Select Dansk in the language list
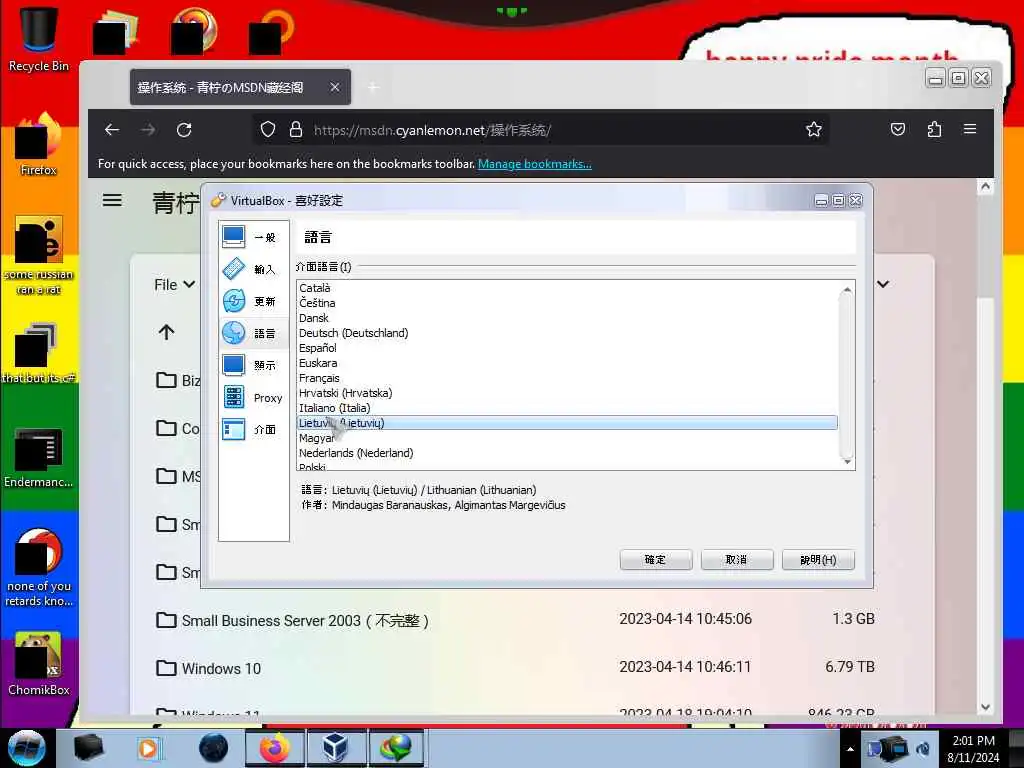Viewport: 1024px width, 768px height. (x=567, y=318)
